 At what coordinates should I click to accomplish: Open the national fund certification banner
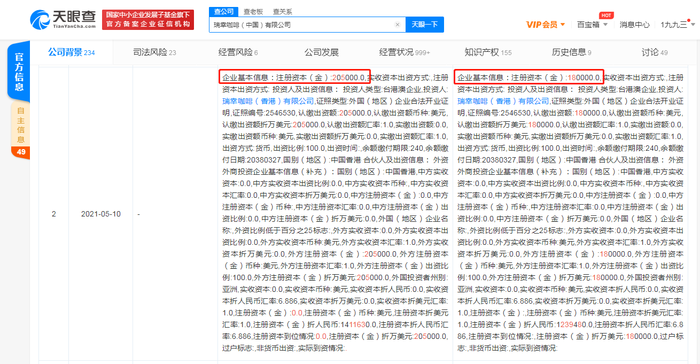point(148,20)
